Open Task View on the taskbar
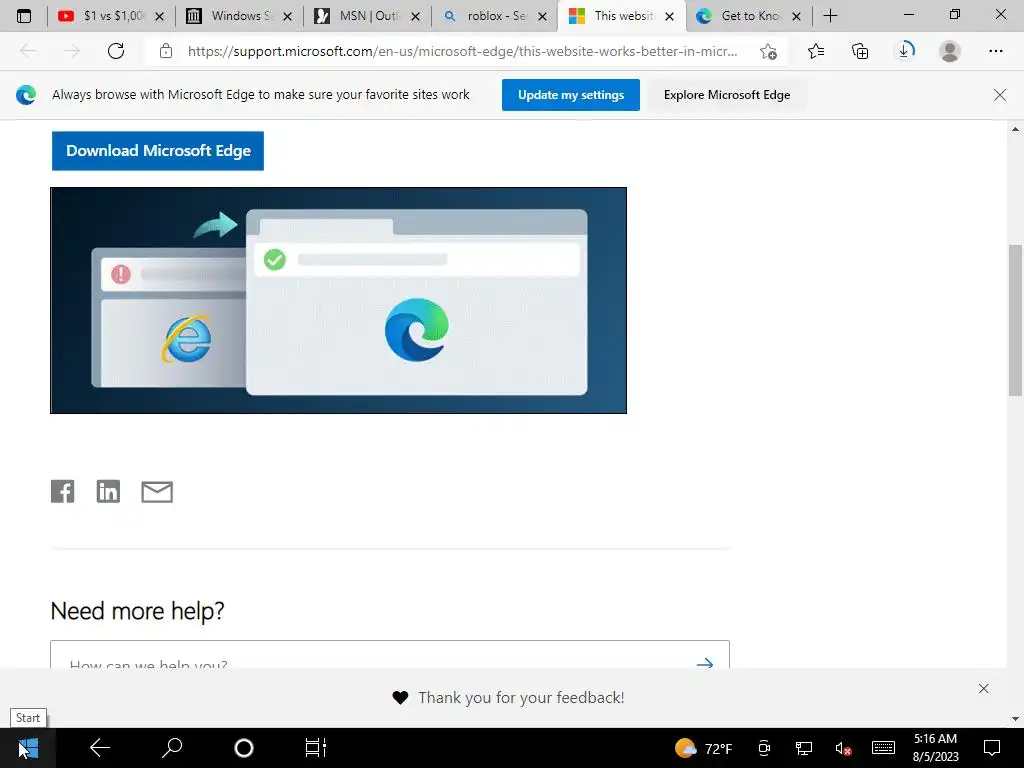This screenshot has width=1024, height=768. (315, 748)
